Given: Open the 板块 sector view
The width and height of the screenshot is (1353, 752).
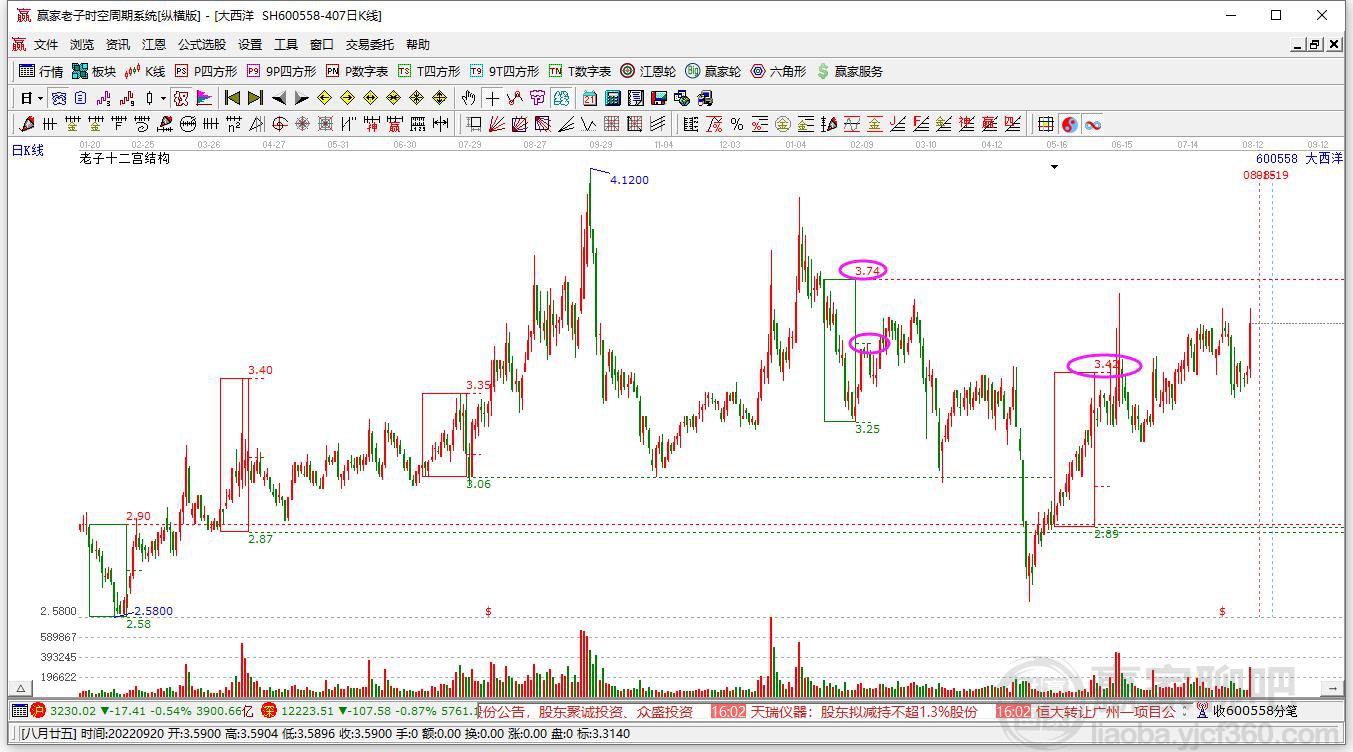Looking at the screenshot, I should (94, 71).
